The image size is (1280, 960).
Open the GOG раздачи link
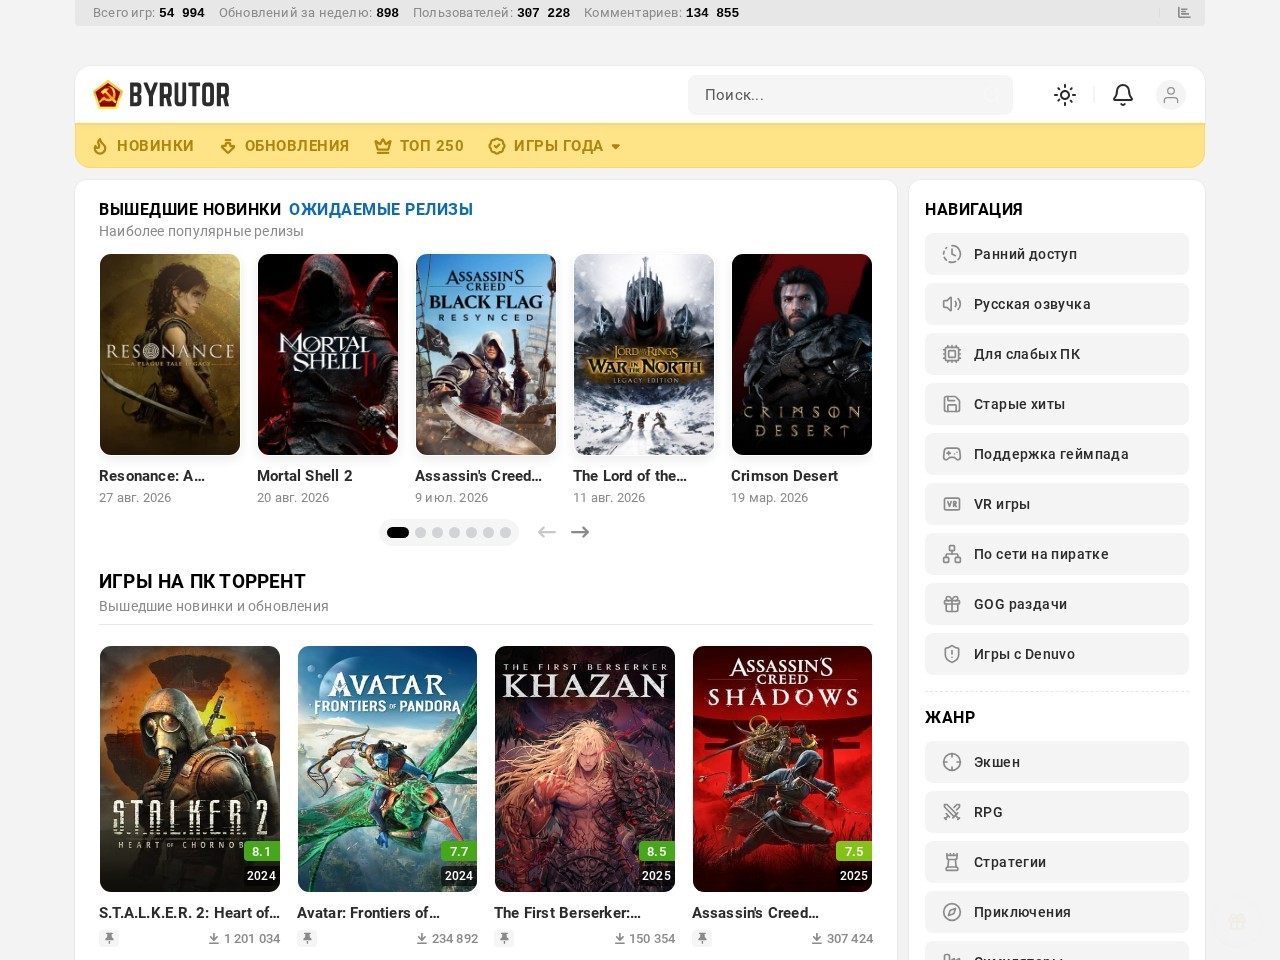[x=1057, y=604]
